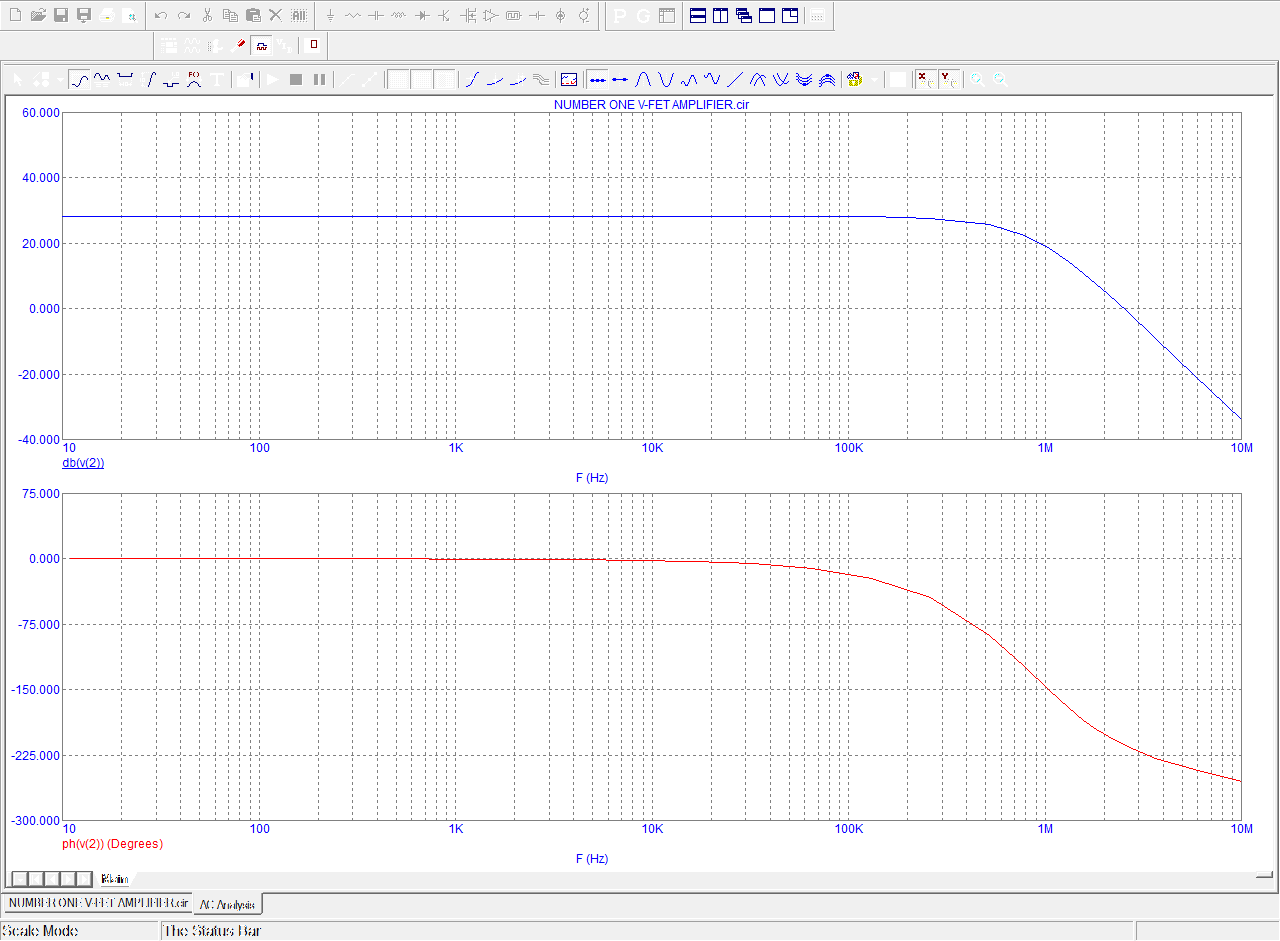The width and height of the screenshot is (1280, 941).
Task: Click the color palette properties icon
Action: [855, 79]
